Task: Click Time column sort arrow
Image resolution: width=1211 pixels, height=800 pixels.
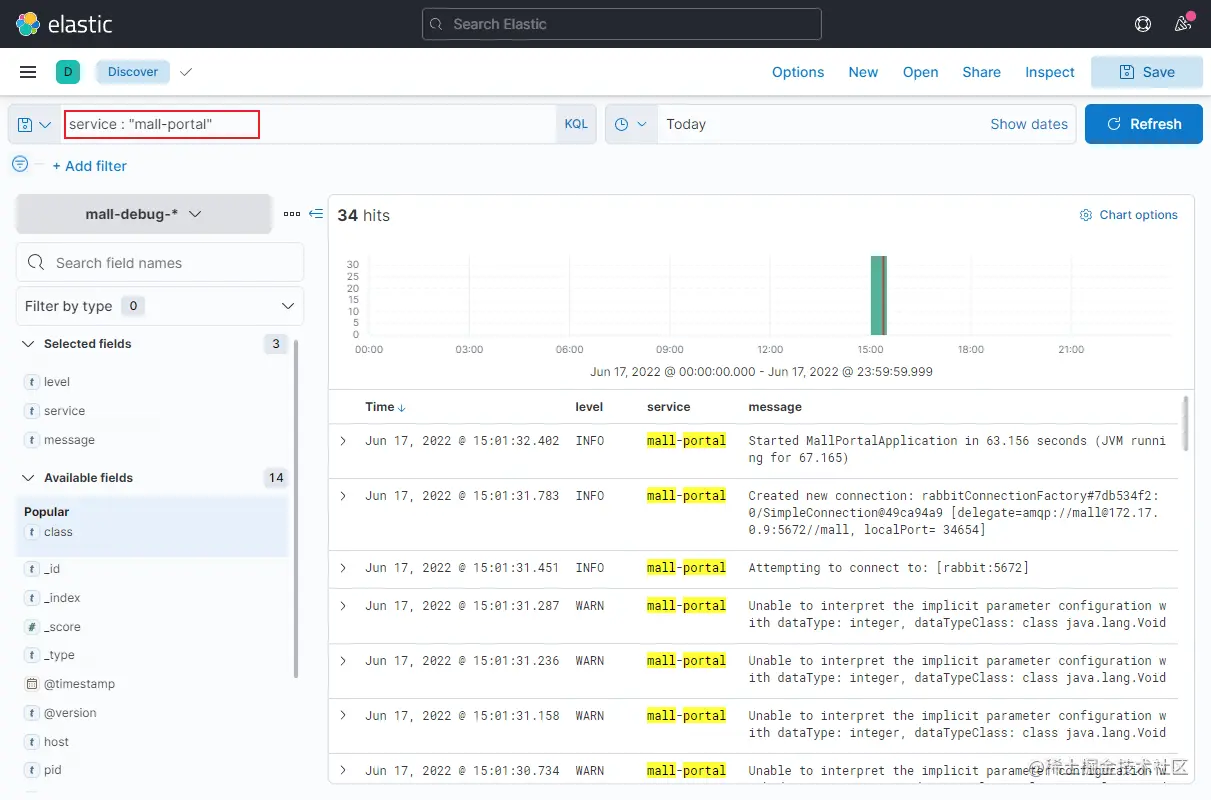Action: click(402, 408)
